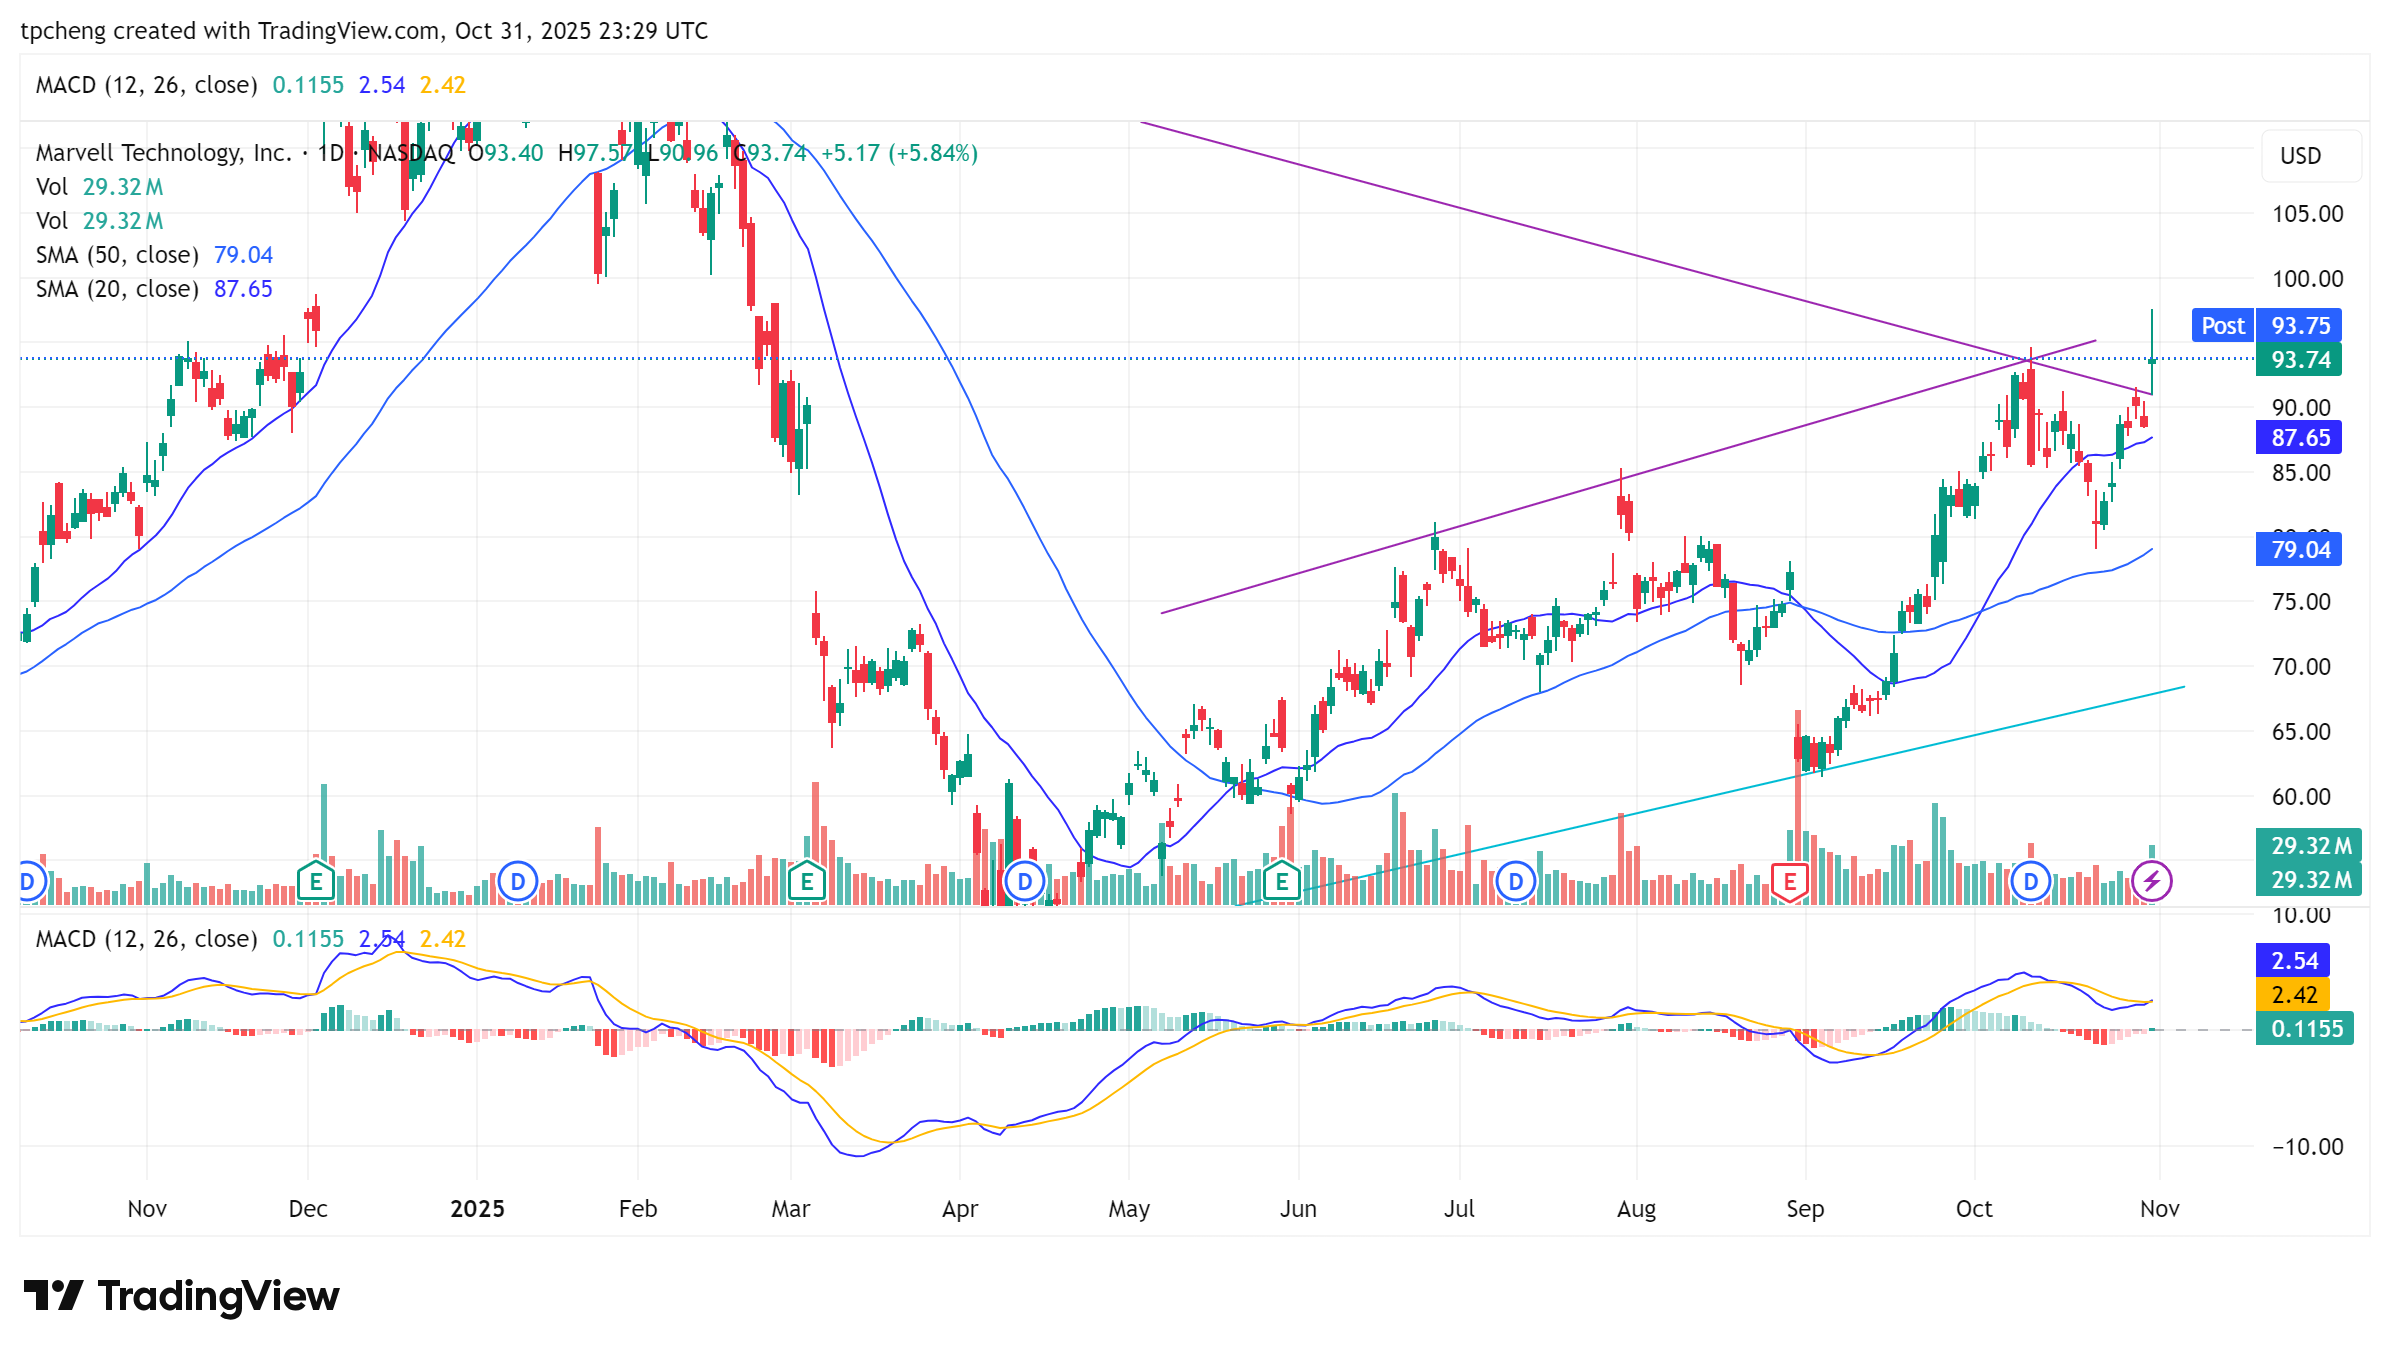Click the earnings marker in early March

click(806, 882)
